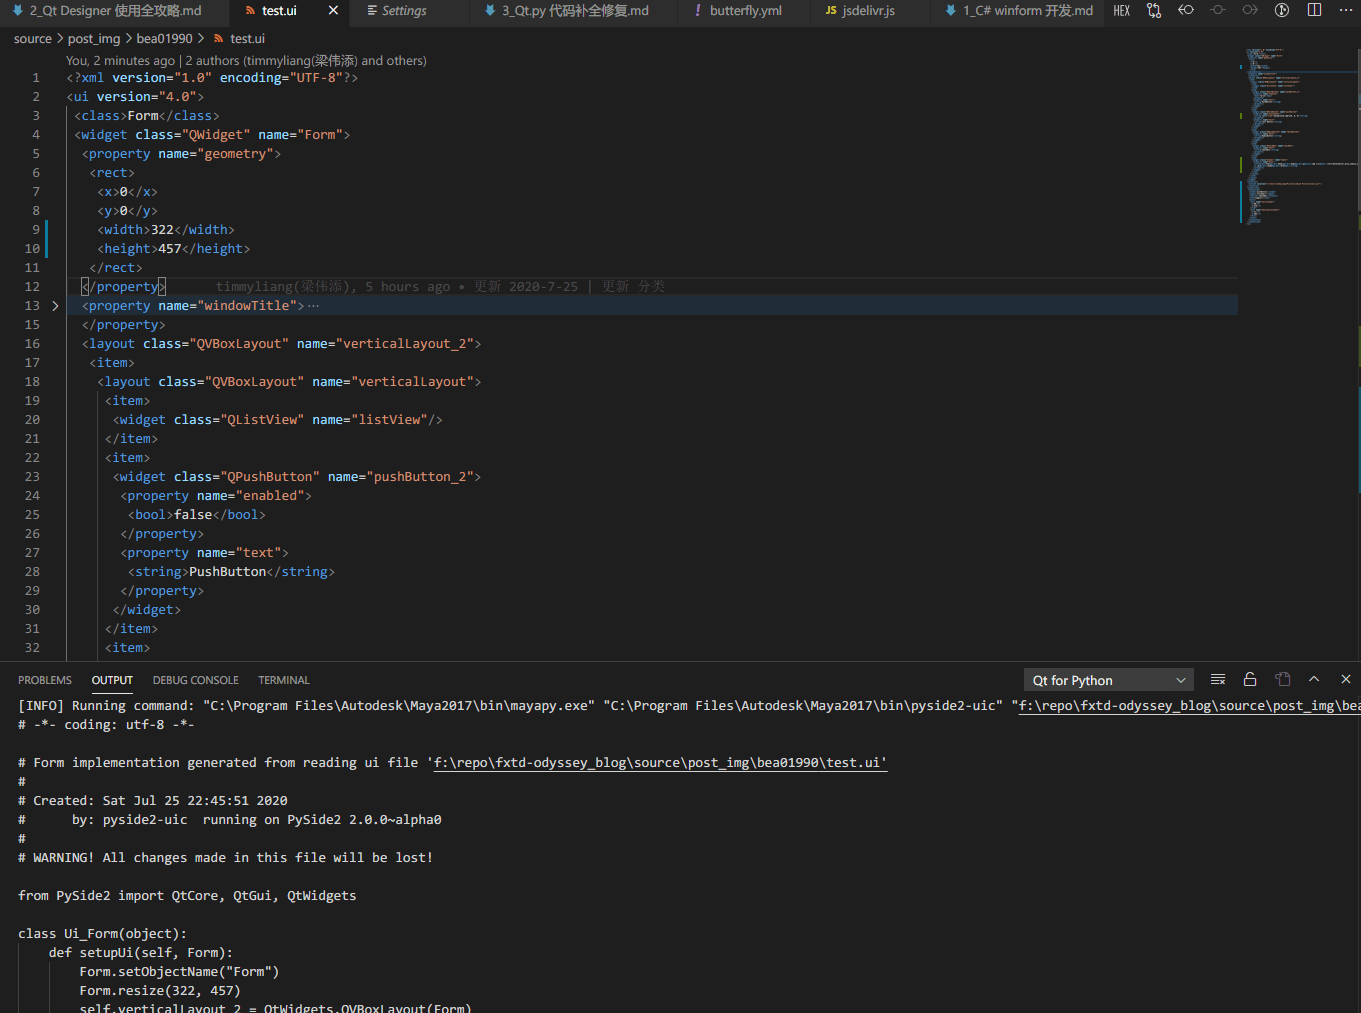Click the 'WARNING! All changes made' output line
The image size is (1361, 1013).
point(226,857)
